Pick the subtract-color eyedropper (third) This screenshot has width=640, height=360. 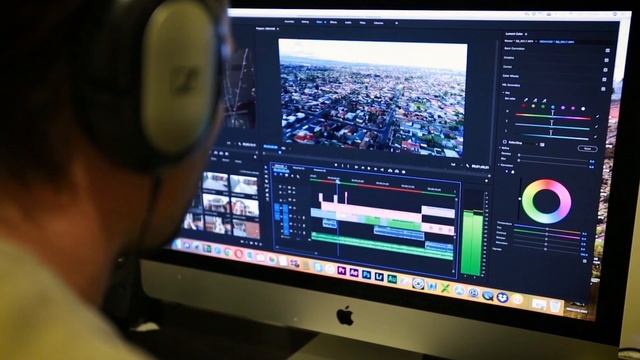point(544,100)
